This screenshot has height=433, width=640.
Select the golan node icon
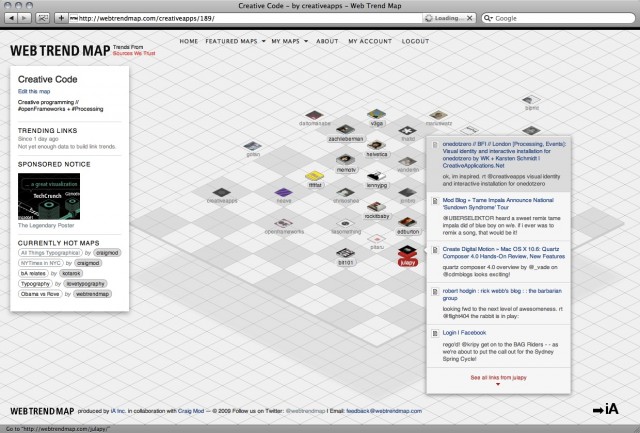[x=253, y=146]
